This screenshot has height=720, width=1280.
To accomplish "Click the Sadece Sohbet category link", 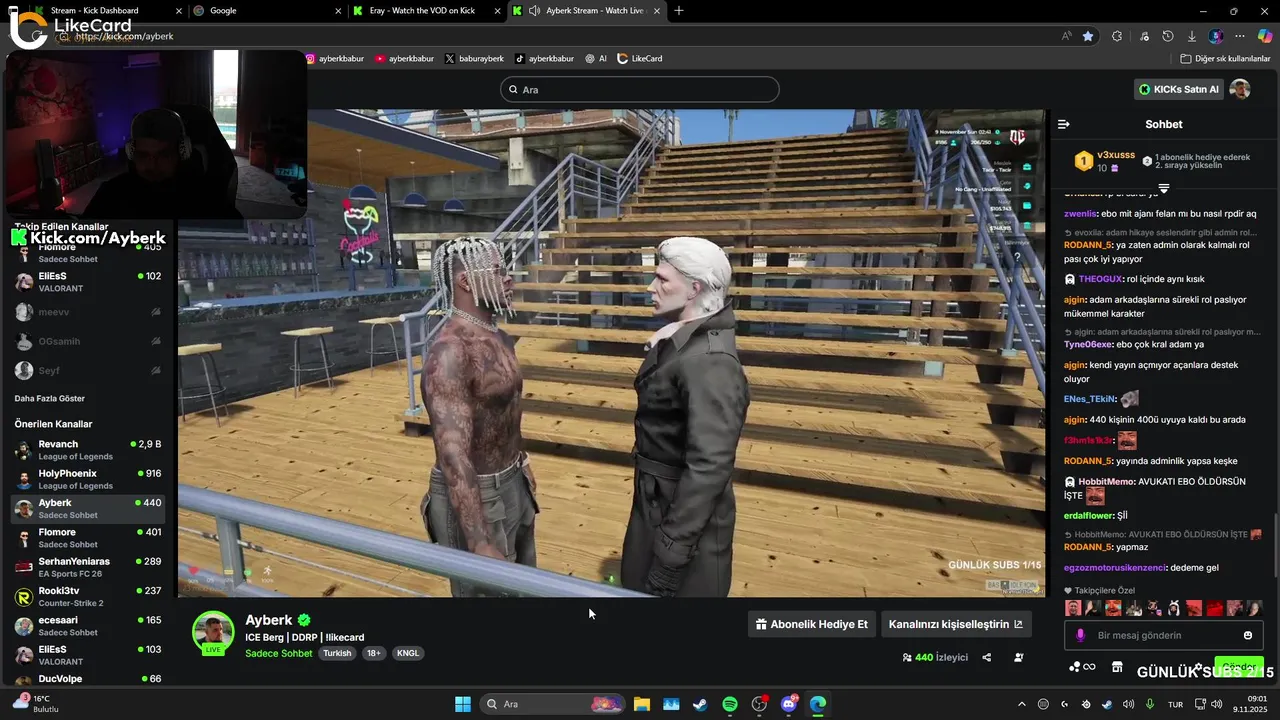I will (x=279, y=653).
